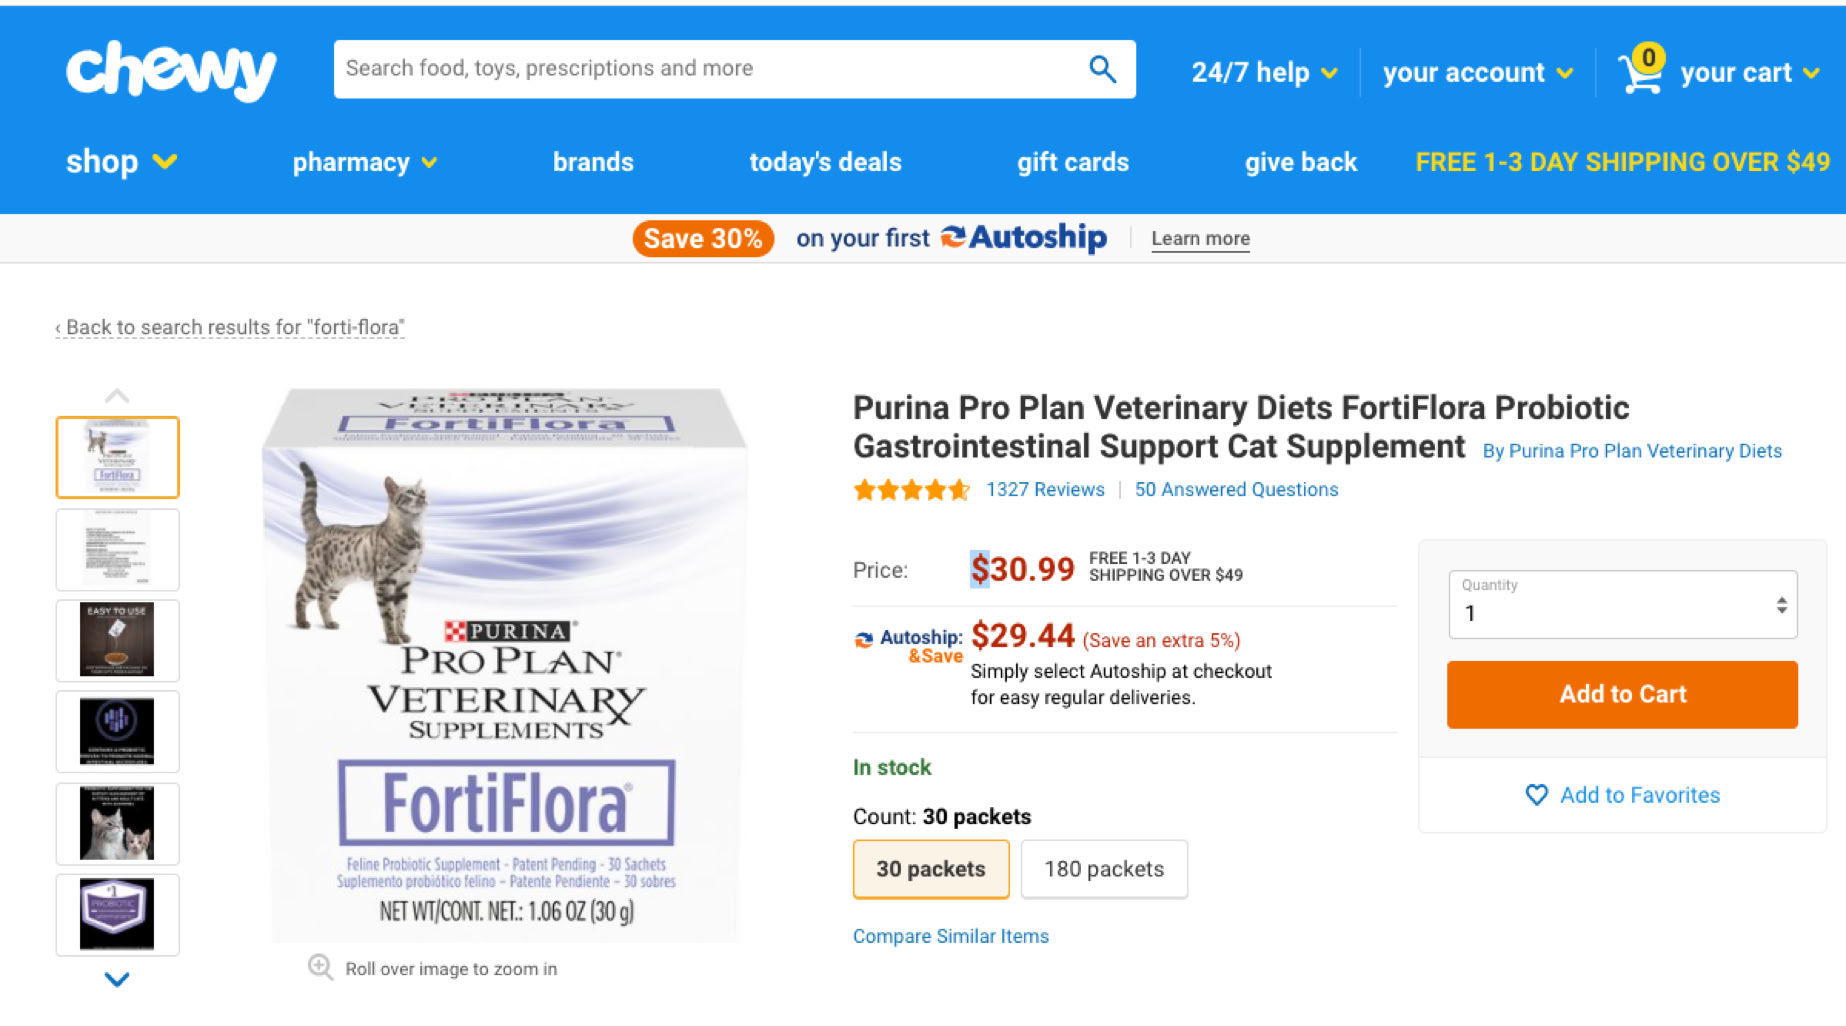Select the 30 packets count option
The image size is (1846, 1026).
click(x=931, y=869)
